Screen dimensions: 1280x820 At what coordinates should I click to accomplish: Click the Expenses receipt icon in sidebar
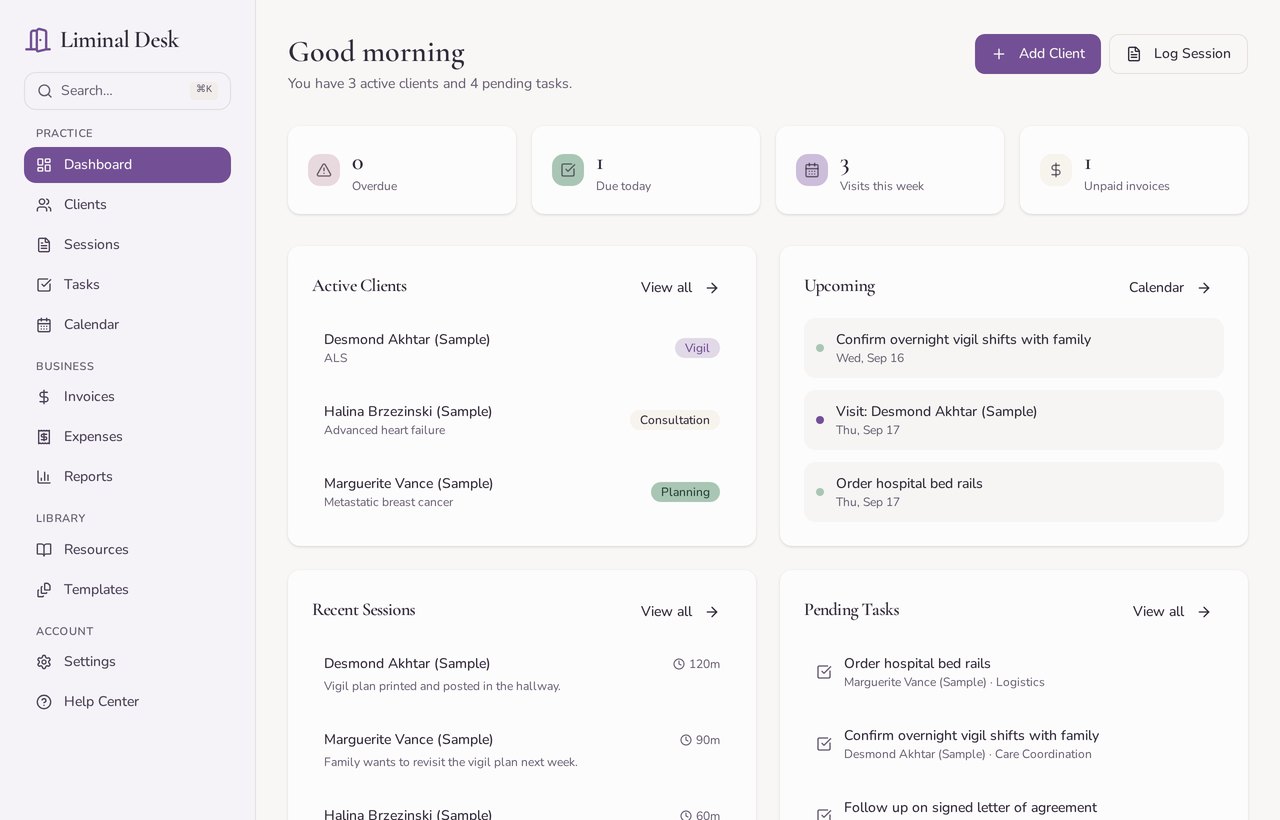[44, 437]
